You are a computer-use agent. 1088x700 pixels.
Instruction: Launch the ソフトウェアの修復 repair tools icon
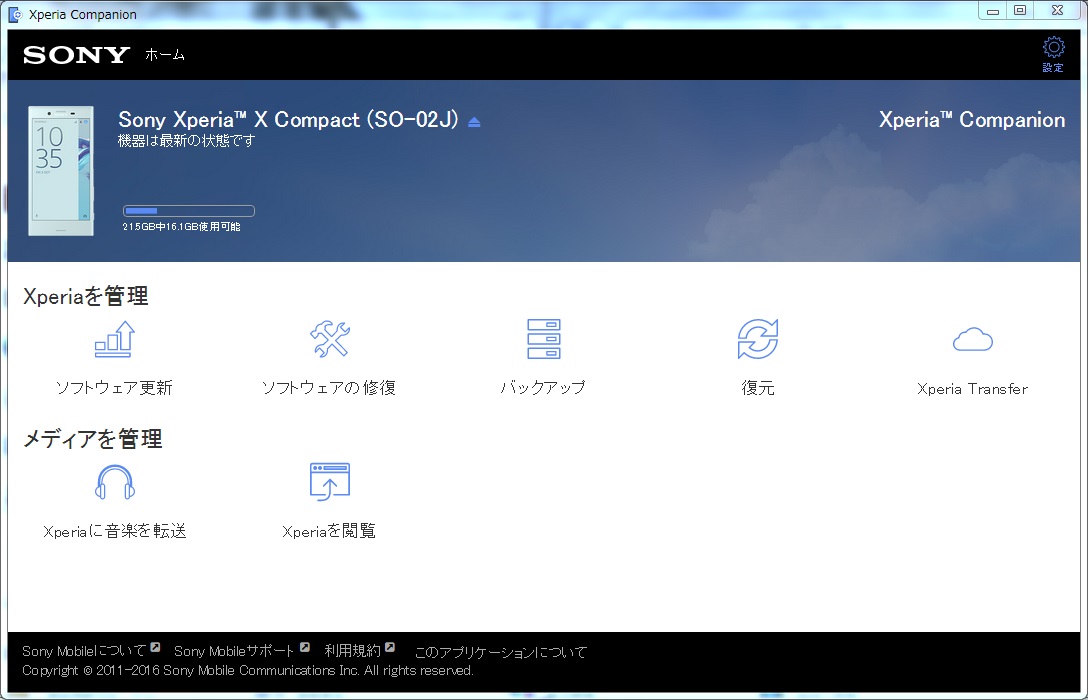pos(330,339)
